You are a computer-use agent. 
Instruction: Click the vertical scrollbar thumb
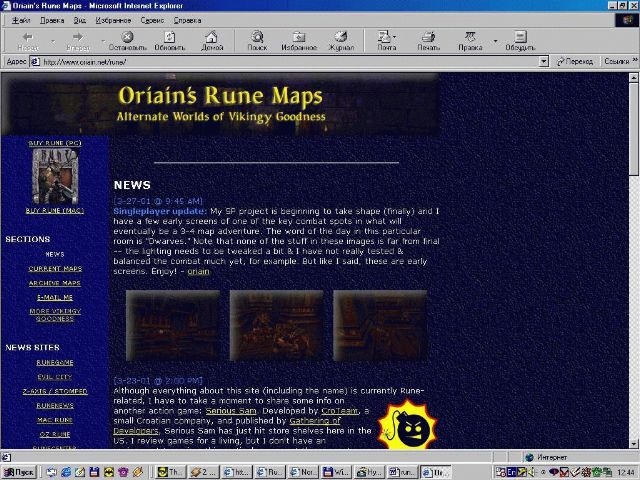(x=633, y=129)
